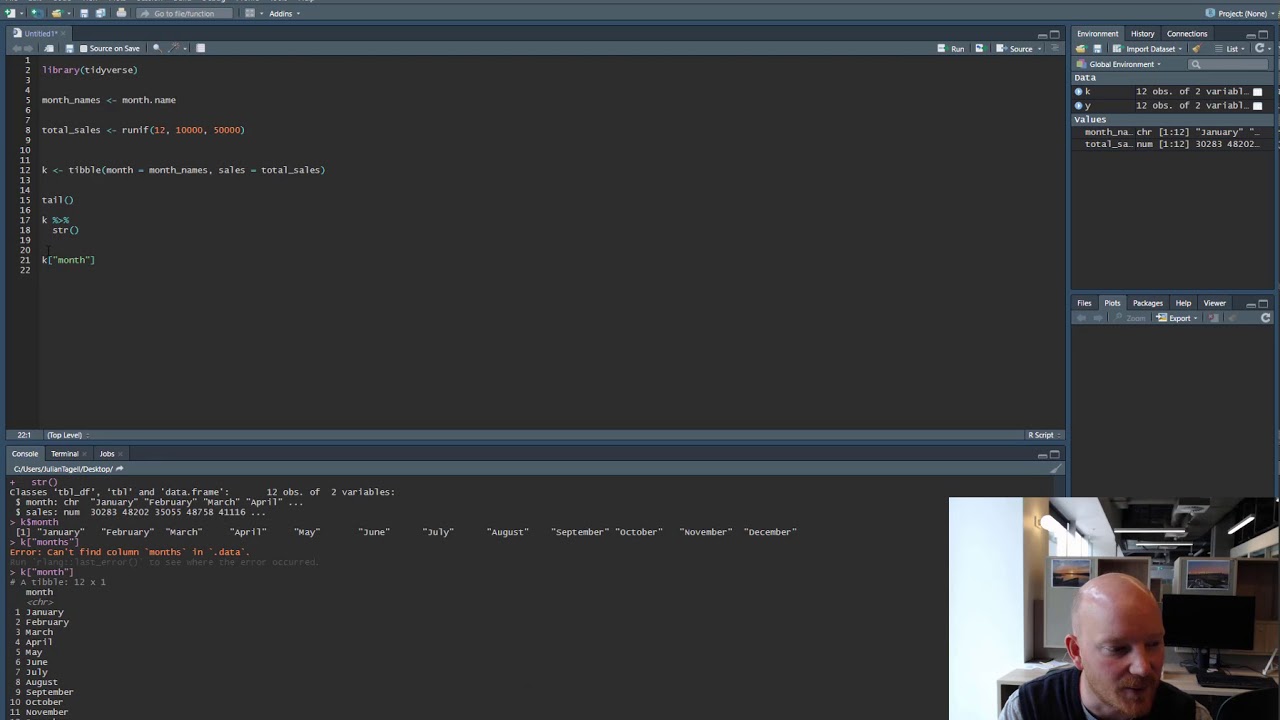
Task: Close the Terminal tab
Action: pyautogui.click(x=85, y=454)
